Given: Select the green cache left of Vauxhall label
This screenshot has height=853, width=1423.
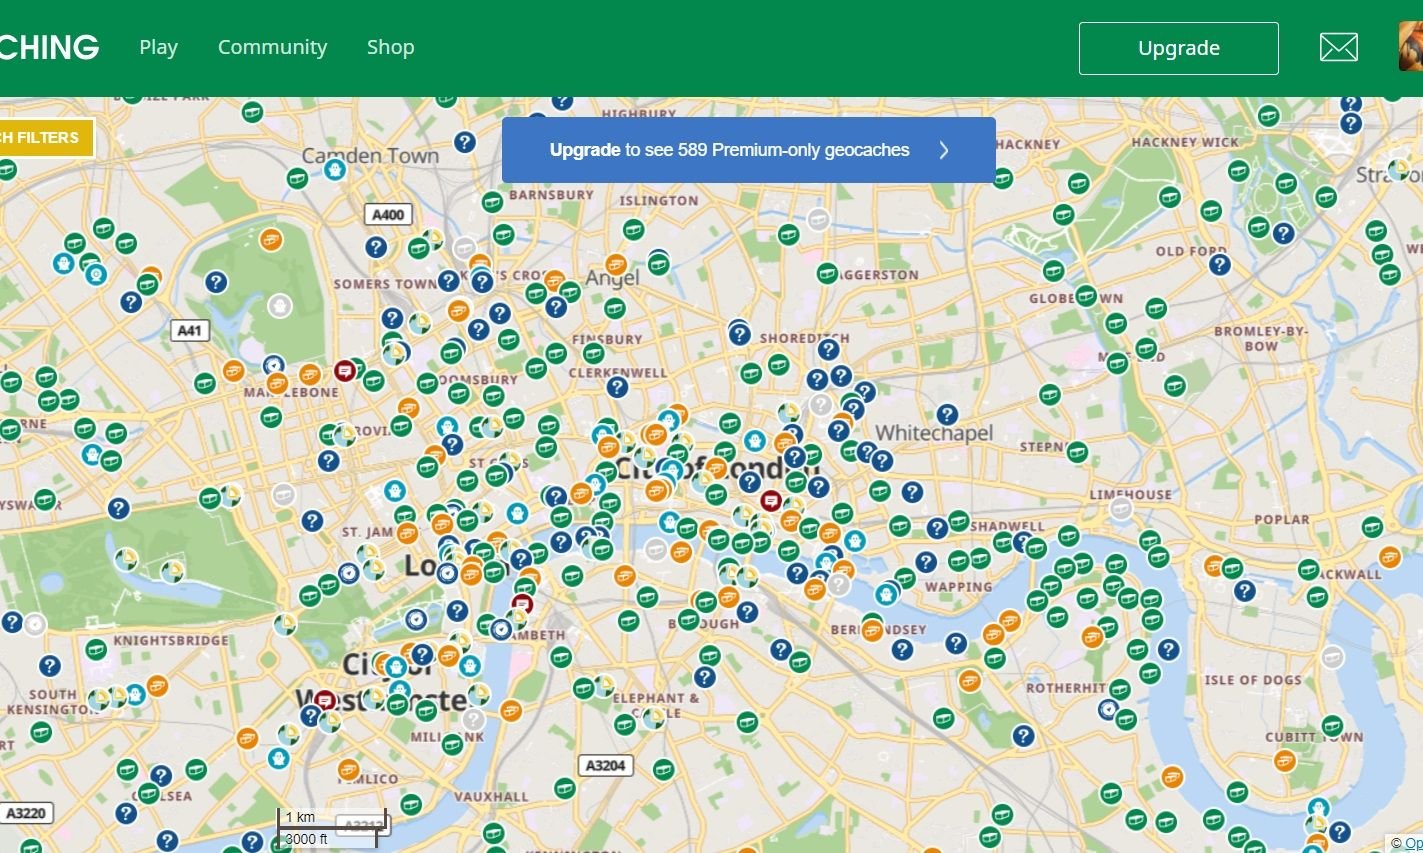Looking at the screenshot, I should click(410, 804).
